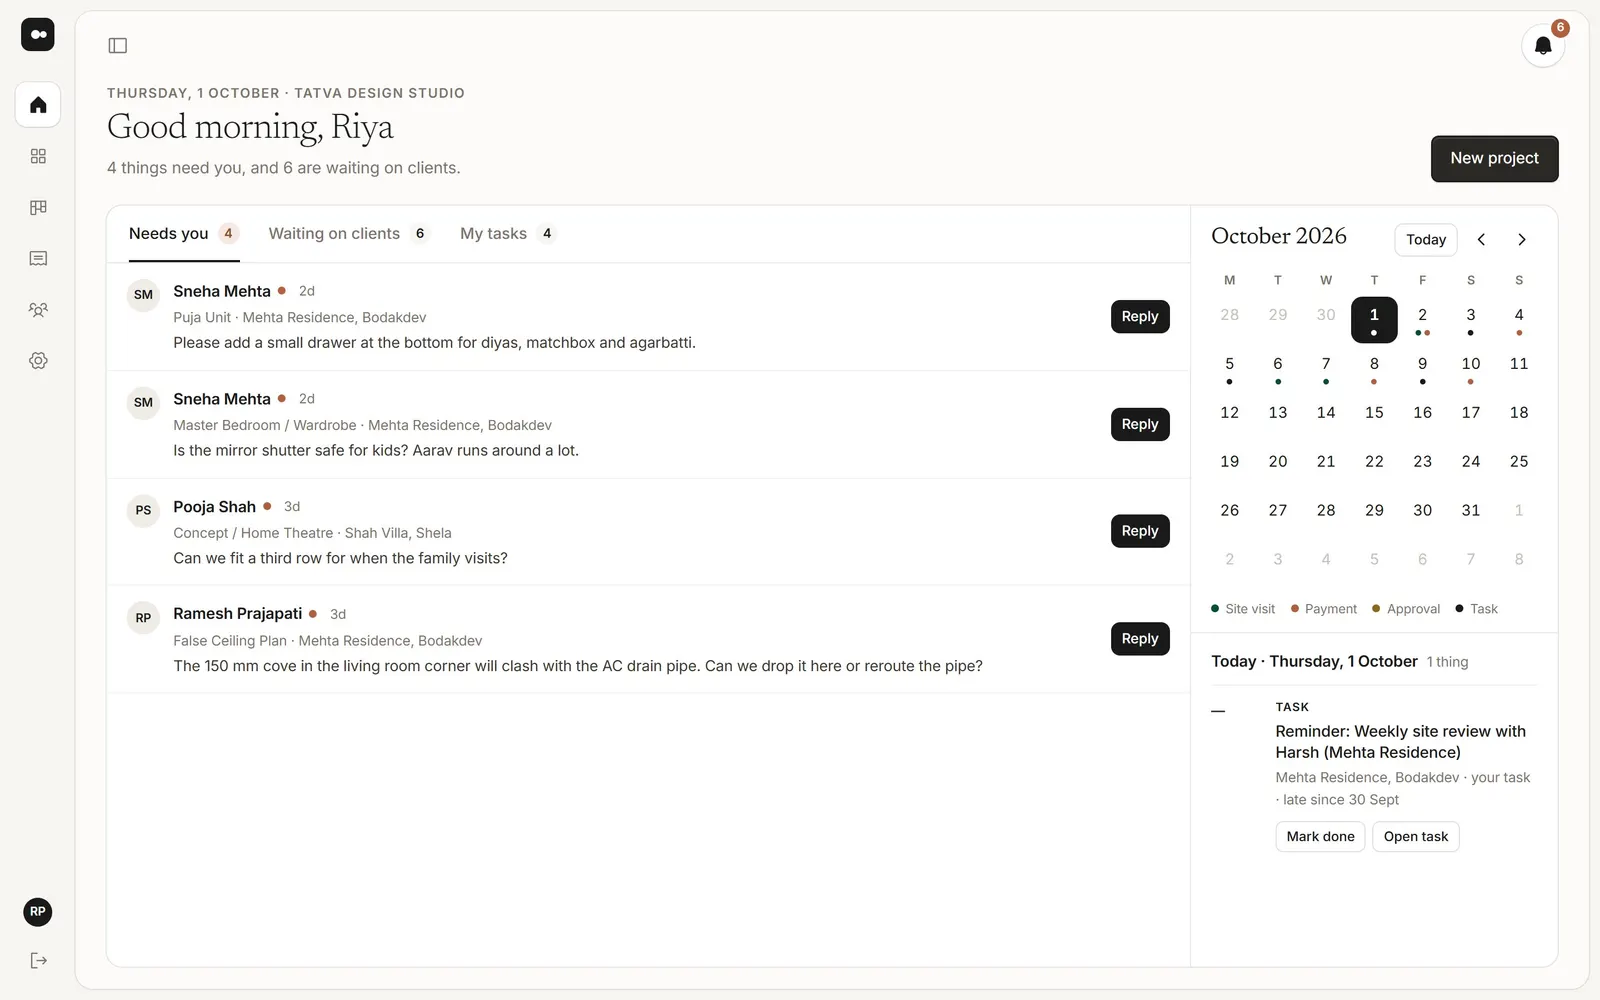1600x1000 pixels.
Task: Switch to My tasks tab
Action: tap(507, 234)
